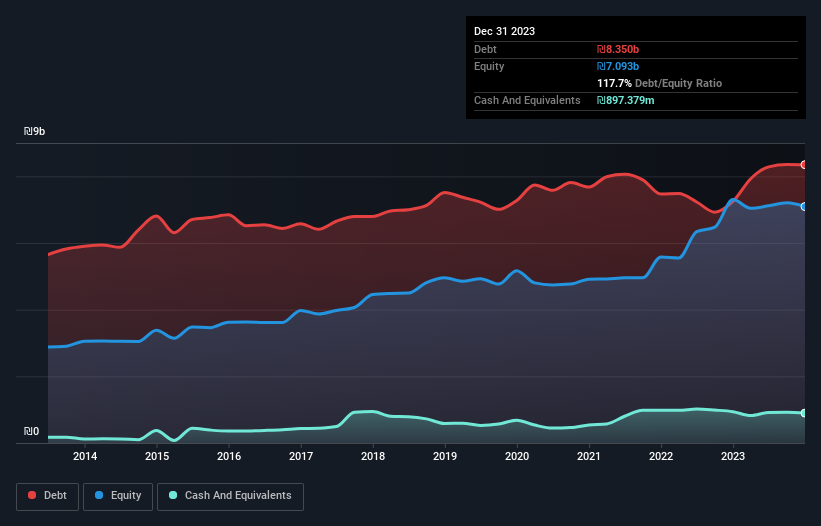Click the ₪0 y-axis label
821x526 pixels.
(31, 431)
